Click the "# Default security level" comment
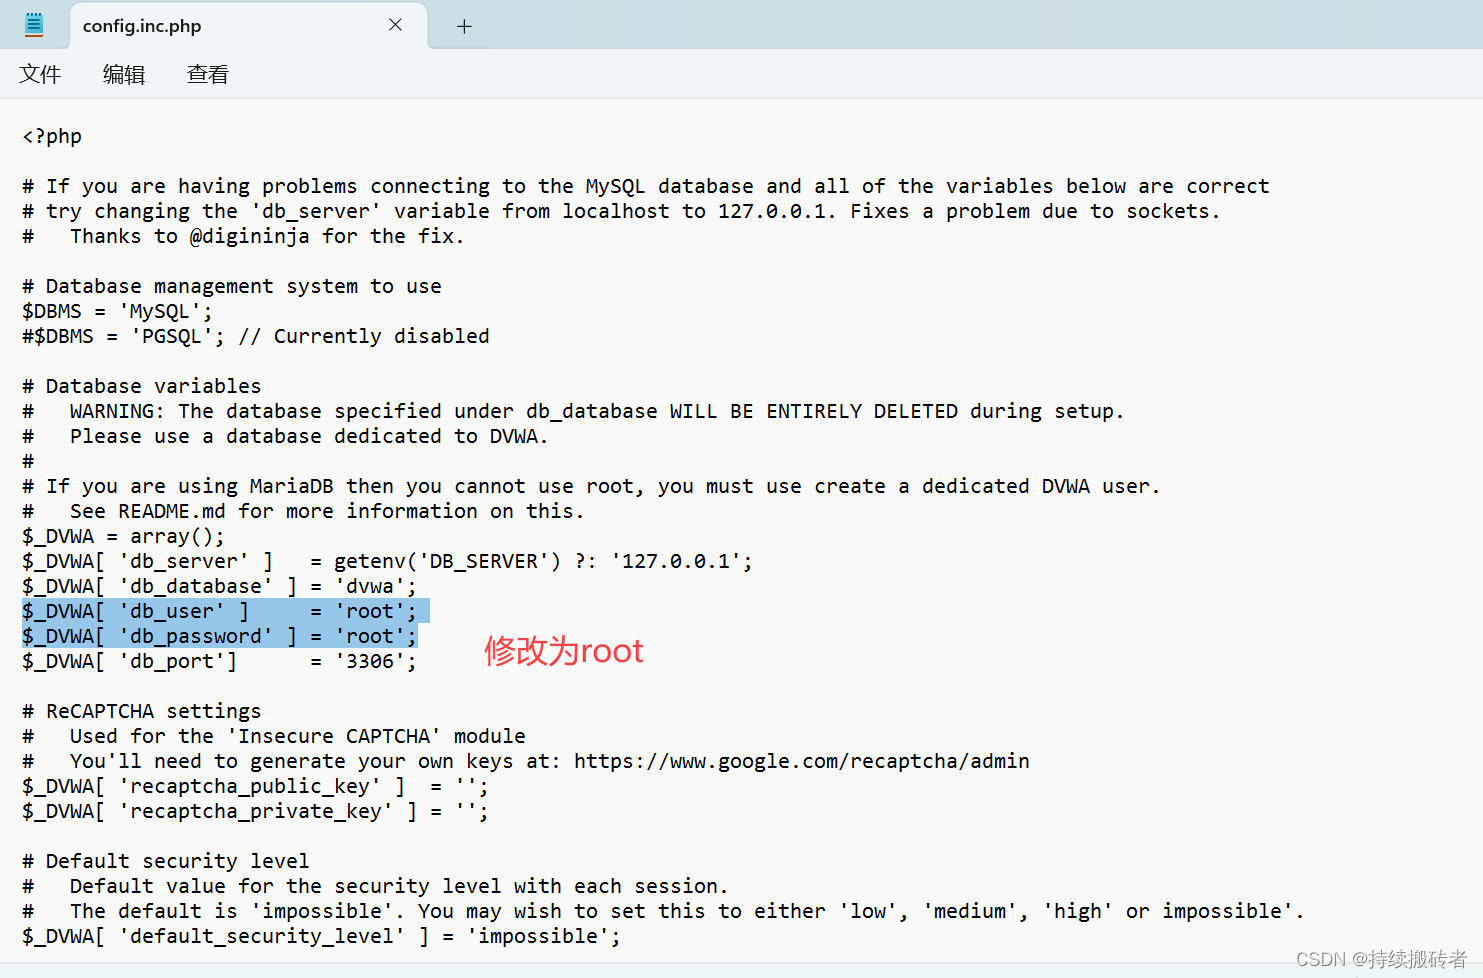Image resolution: width=1483 pixels, height=978 pixels. click(x=165, y=861)
